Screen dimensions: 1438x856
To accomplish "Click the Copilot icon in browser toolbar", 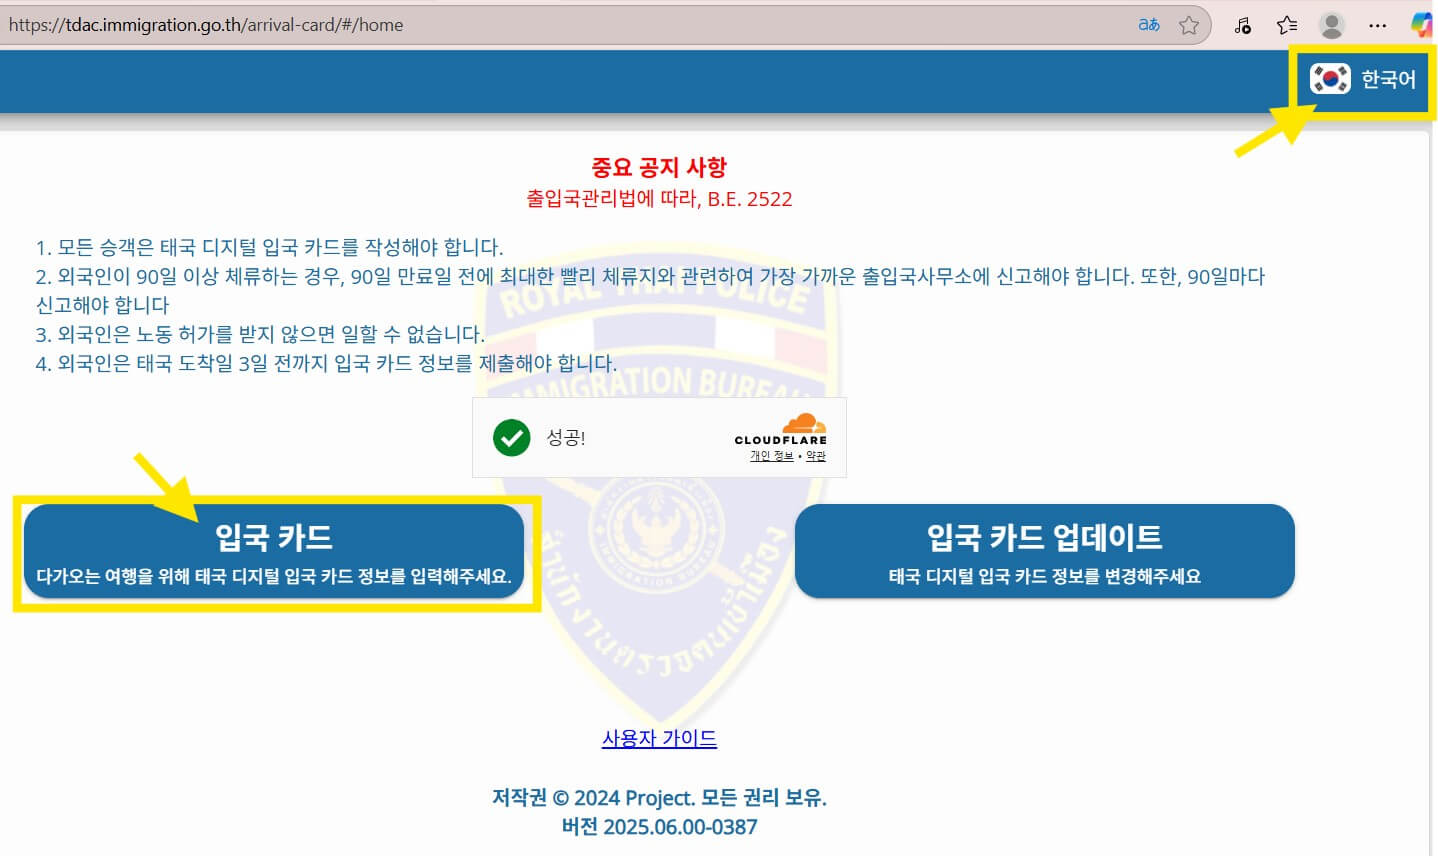I will tap(1423, 25).
